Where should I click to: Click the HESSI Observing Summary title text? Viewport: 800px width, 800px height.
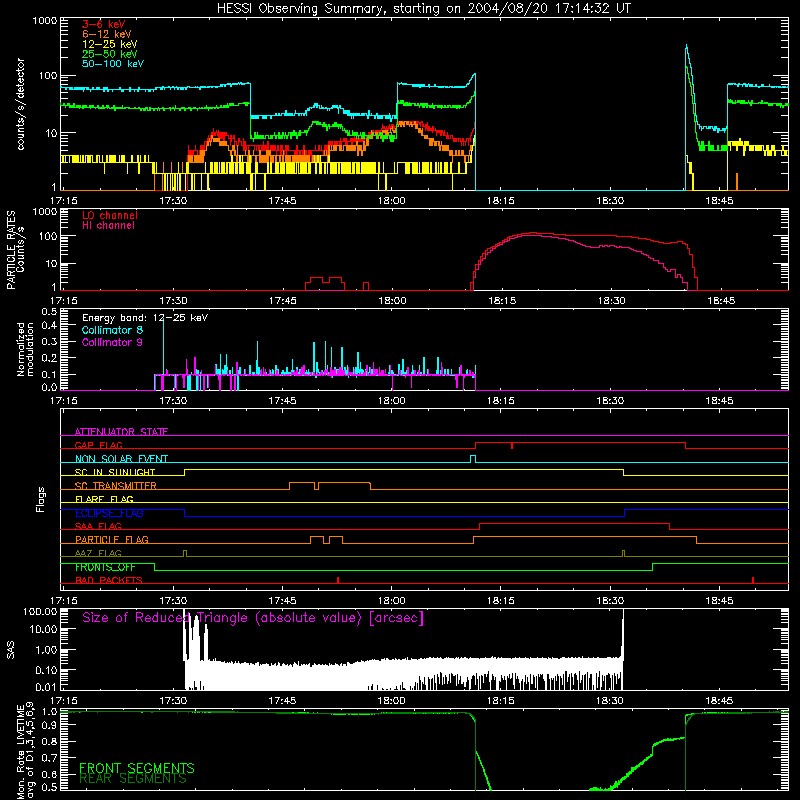pyautogui.click(x=423, y=9)
